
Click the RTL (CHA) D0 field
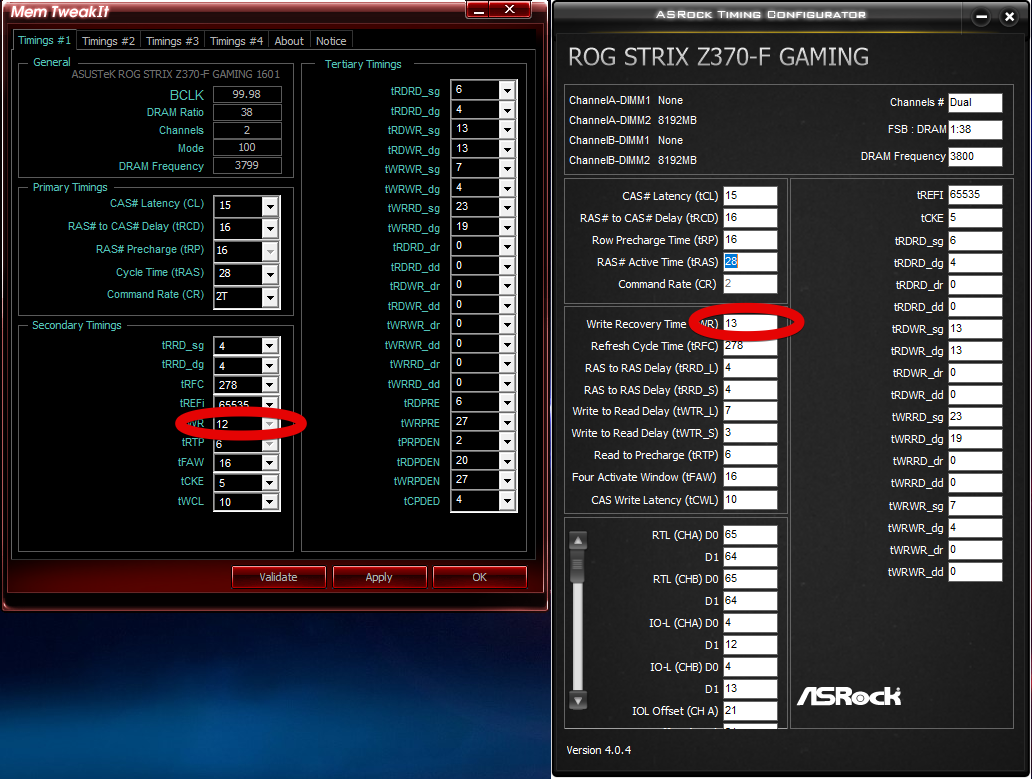[750, 535]
